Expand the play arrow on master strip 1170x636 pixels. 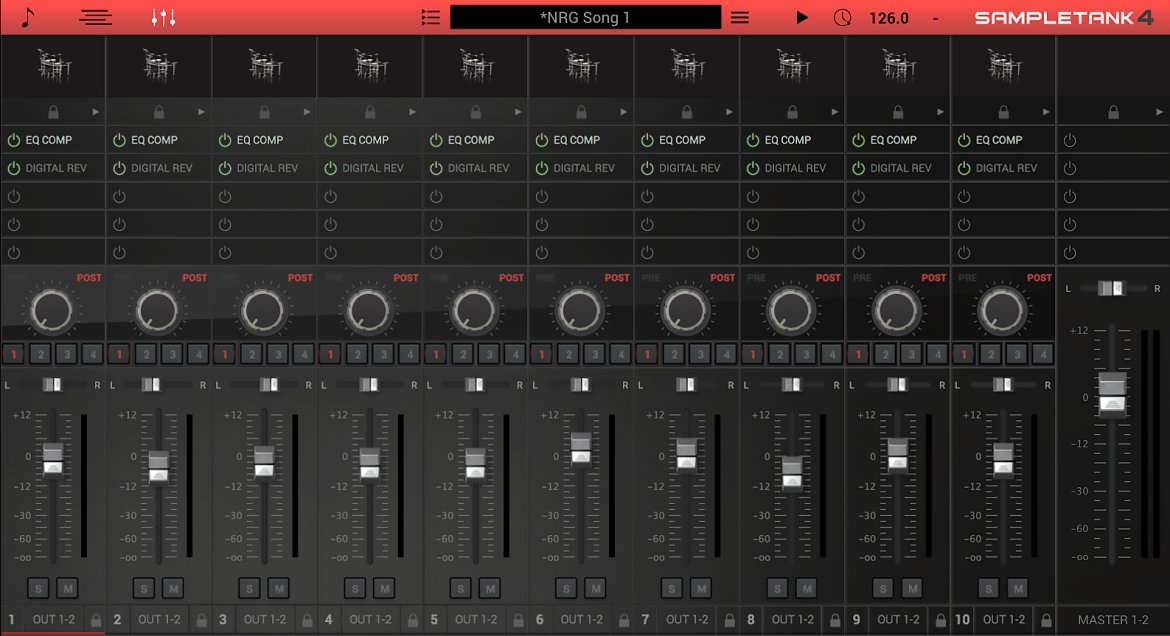point(1160,112)
